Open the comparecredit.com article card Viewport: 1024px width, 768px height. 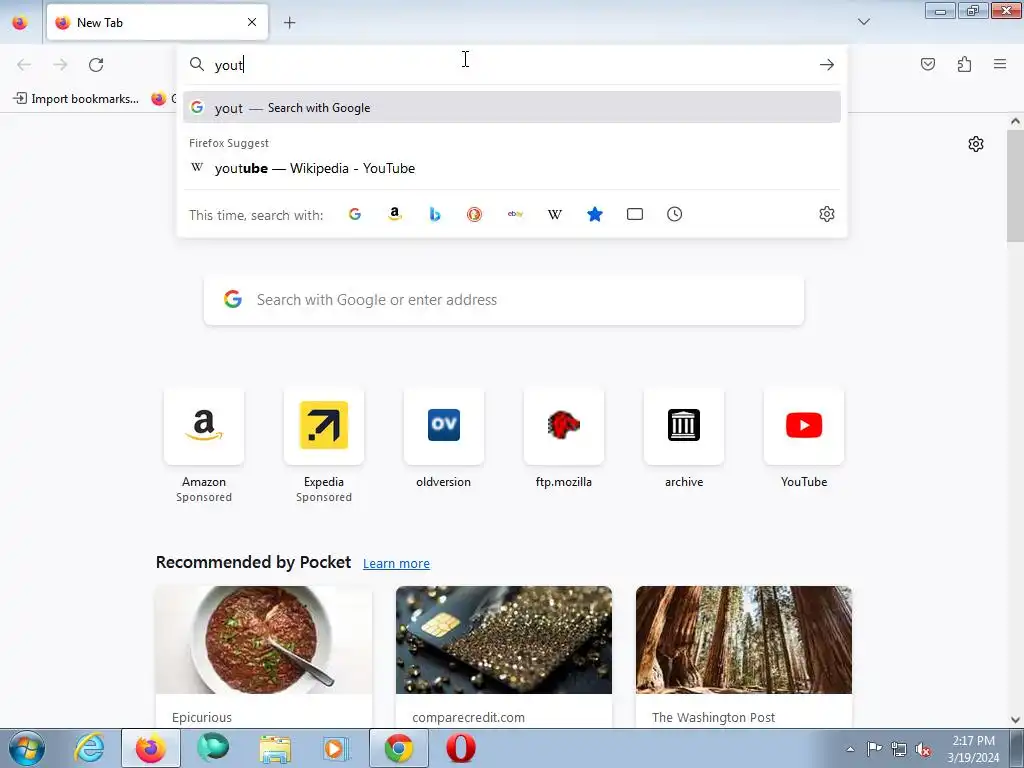click(504, 656)
